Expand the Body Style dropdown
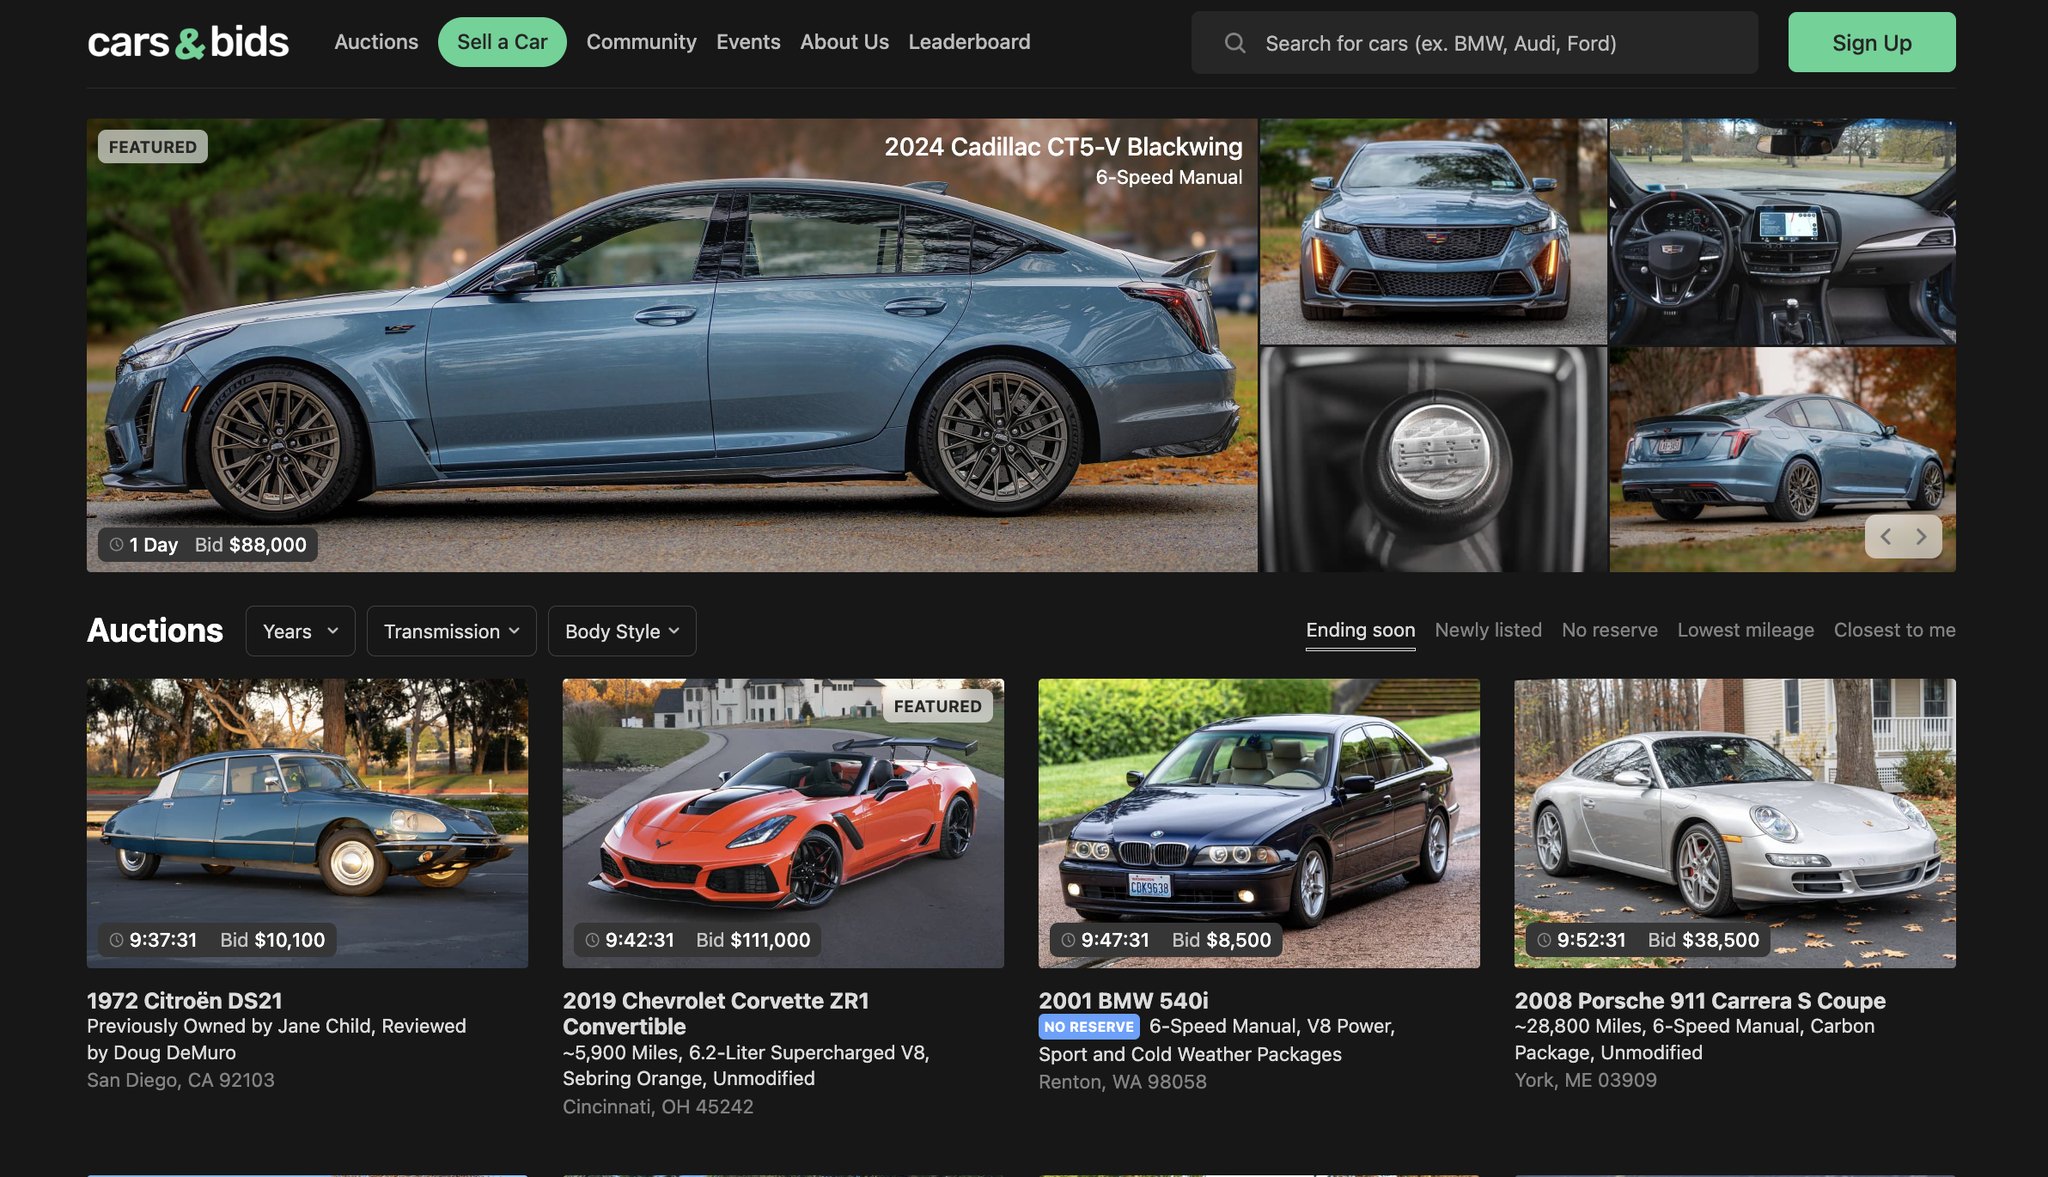Image resolution: width=2048 pixels, height=1177 pixels. (621, 631)
